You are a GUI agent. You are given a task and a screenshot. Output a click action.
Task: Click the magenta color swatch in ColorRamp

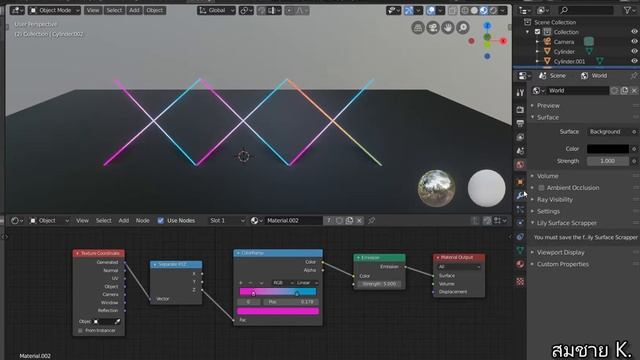tap(278, 311)
